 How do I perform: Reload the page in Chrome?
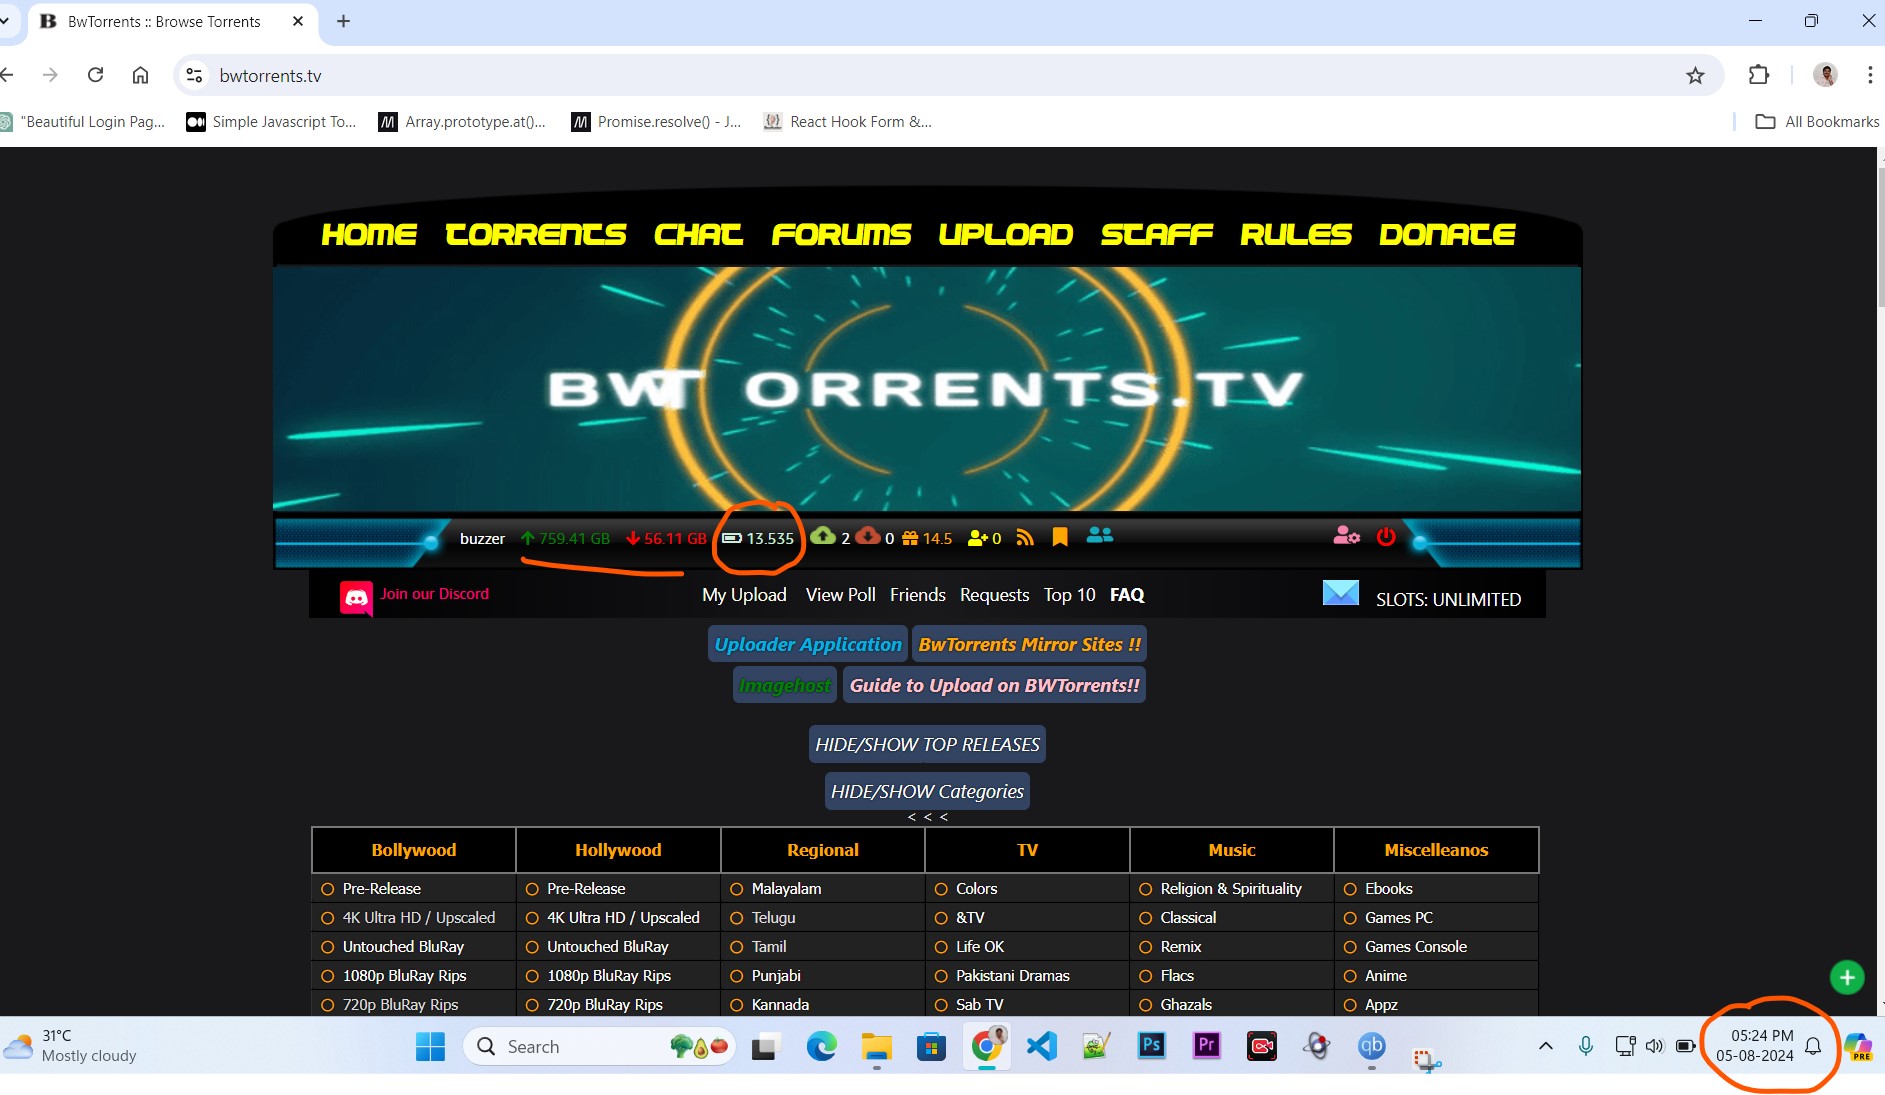click(x=96, y=75)
